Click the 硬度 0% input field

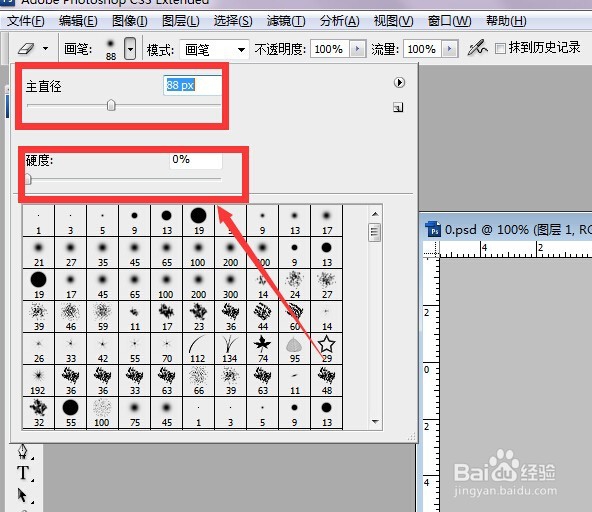coord(196,160)
